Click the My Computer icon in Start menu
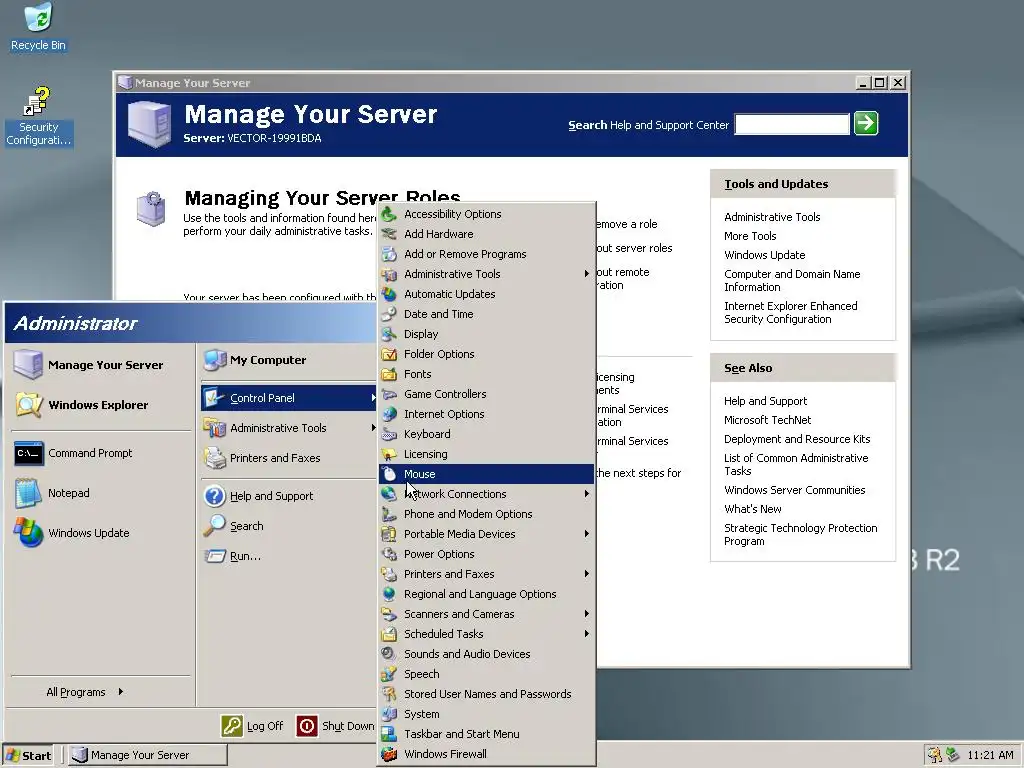Image resolution: width=1024 pixels, height=768 pixels. [215, 360]
